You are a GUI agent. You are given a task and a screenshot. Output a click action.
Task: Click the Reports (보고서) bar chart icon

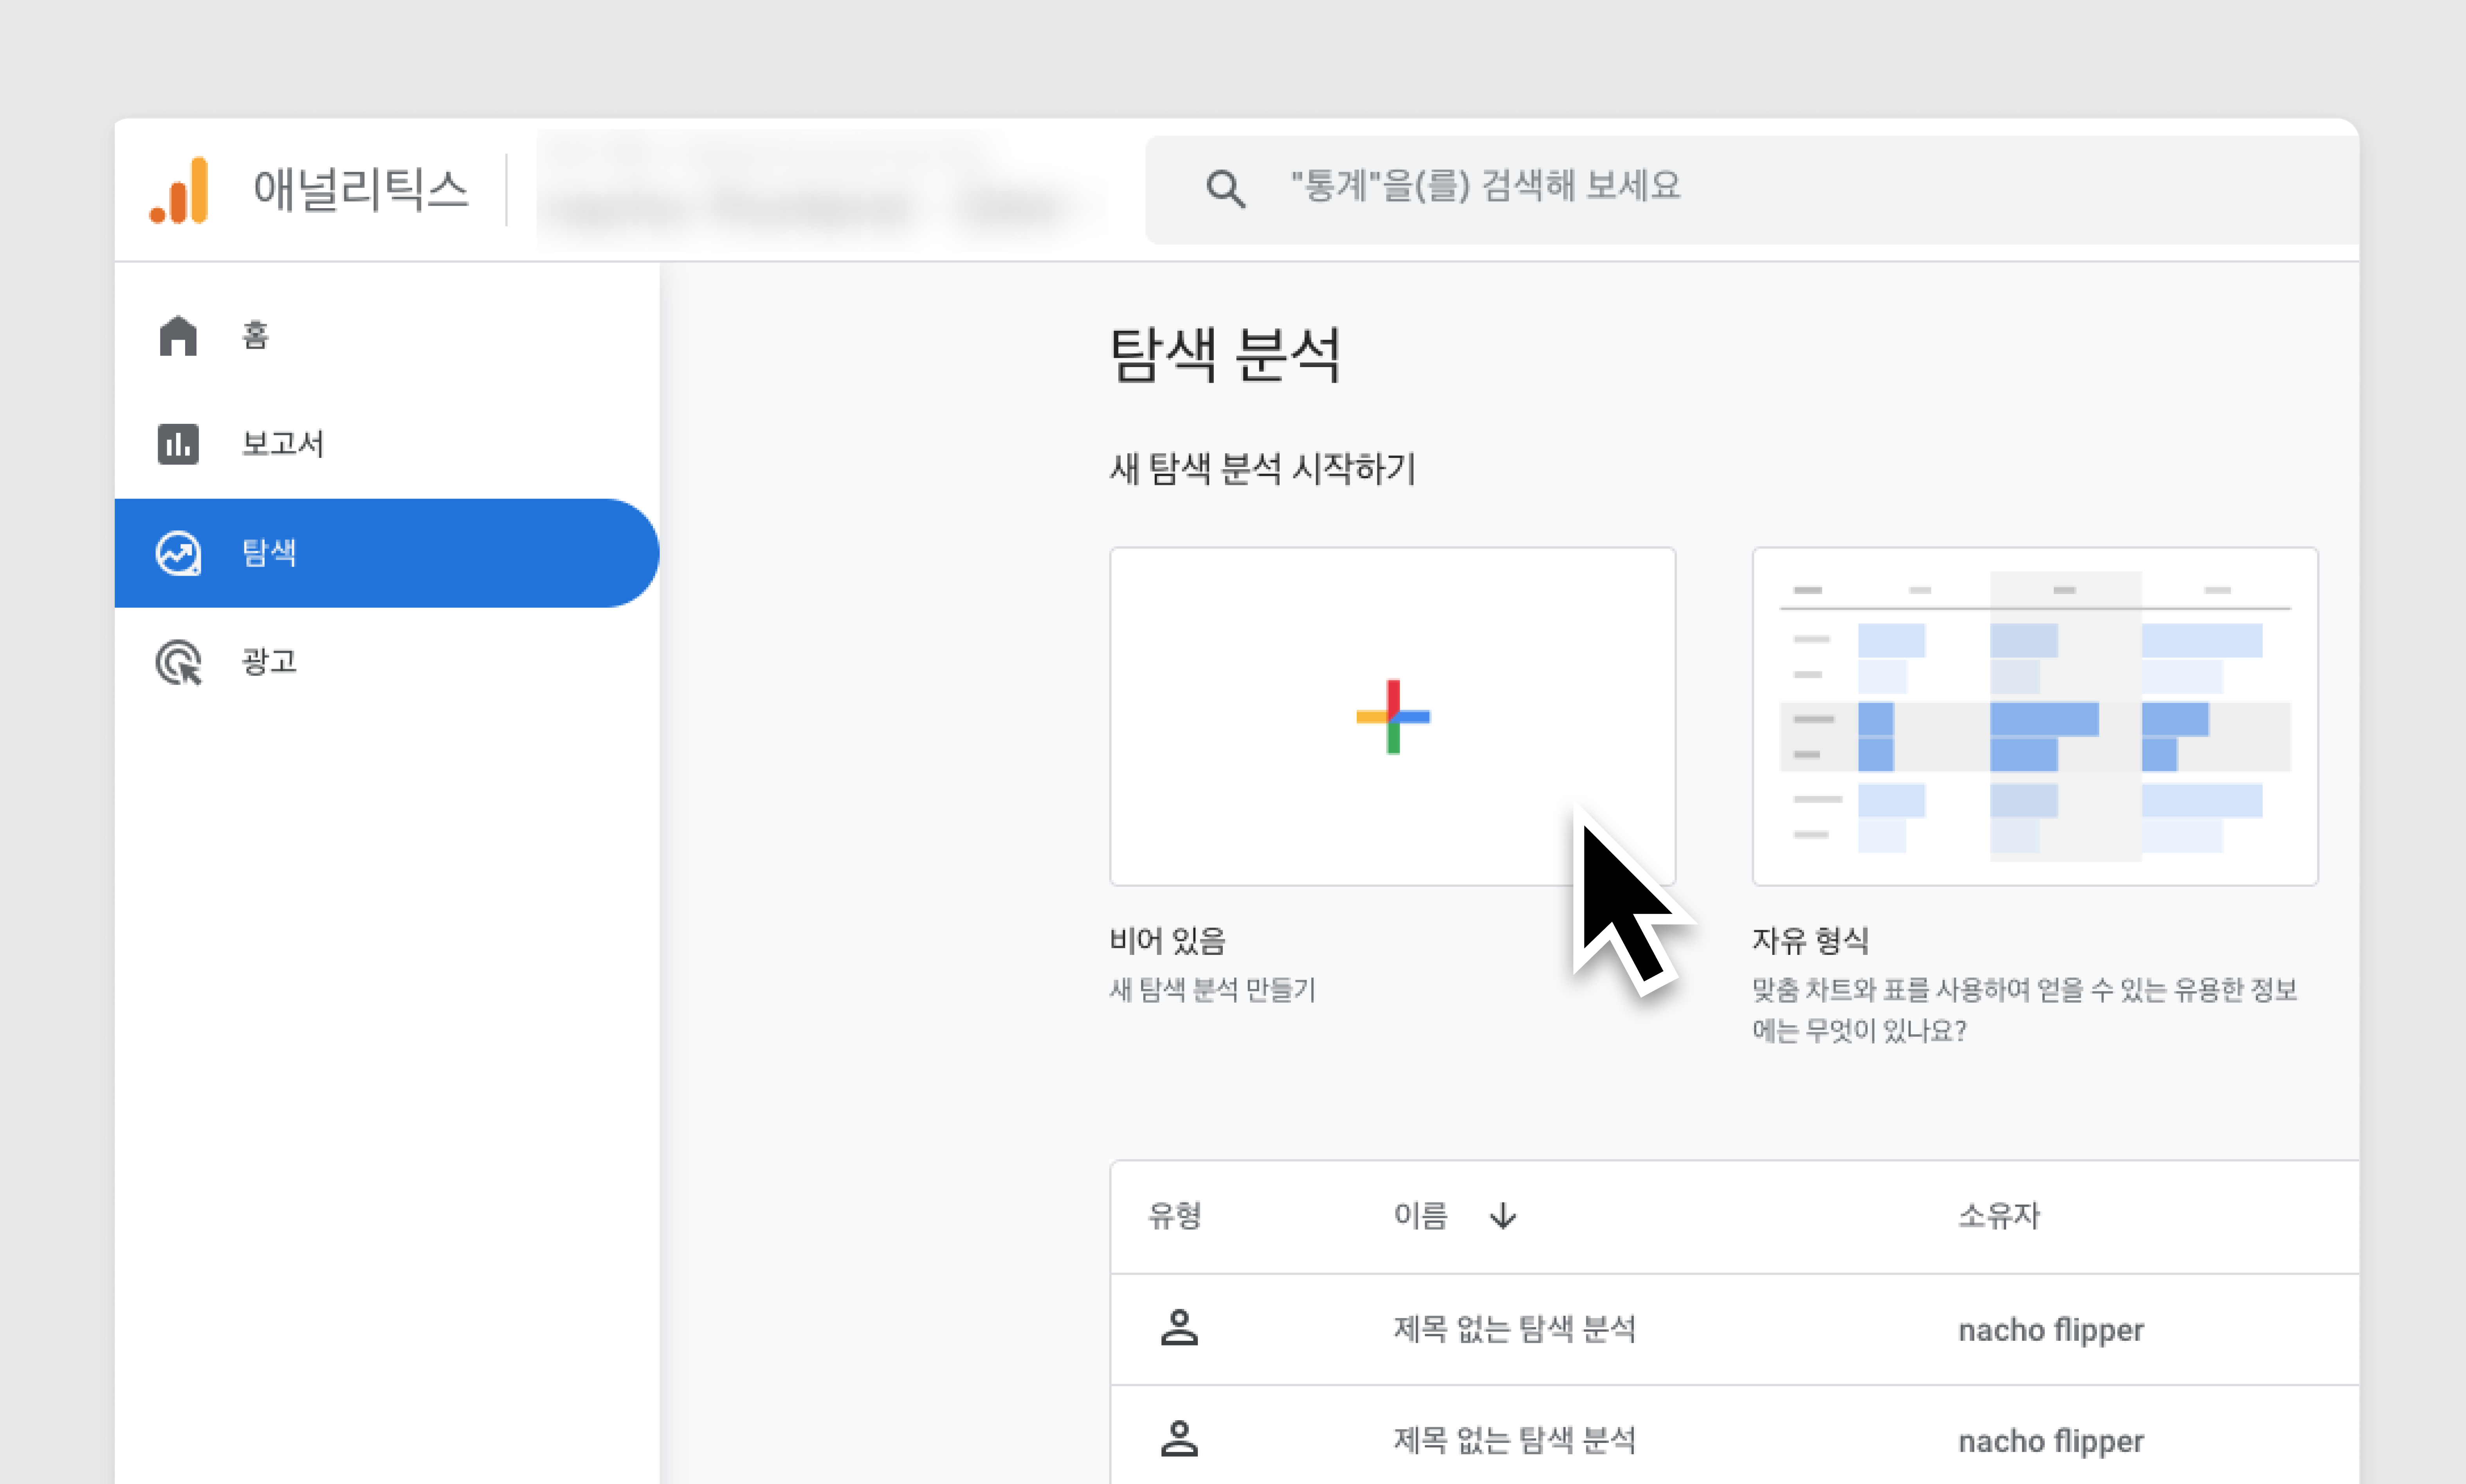click(x=178, y=444)
